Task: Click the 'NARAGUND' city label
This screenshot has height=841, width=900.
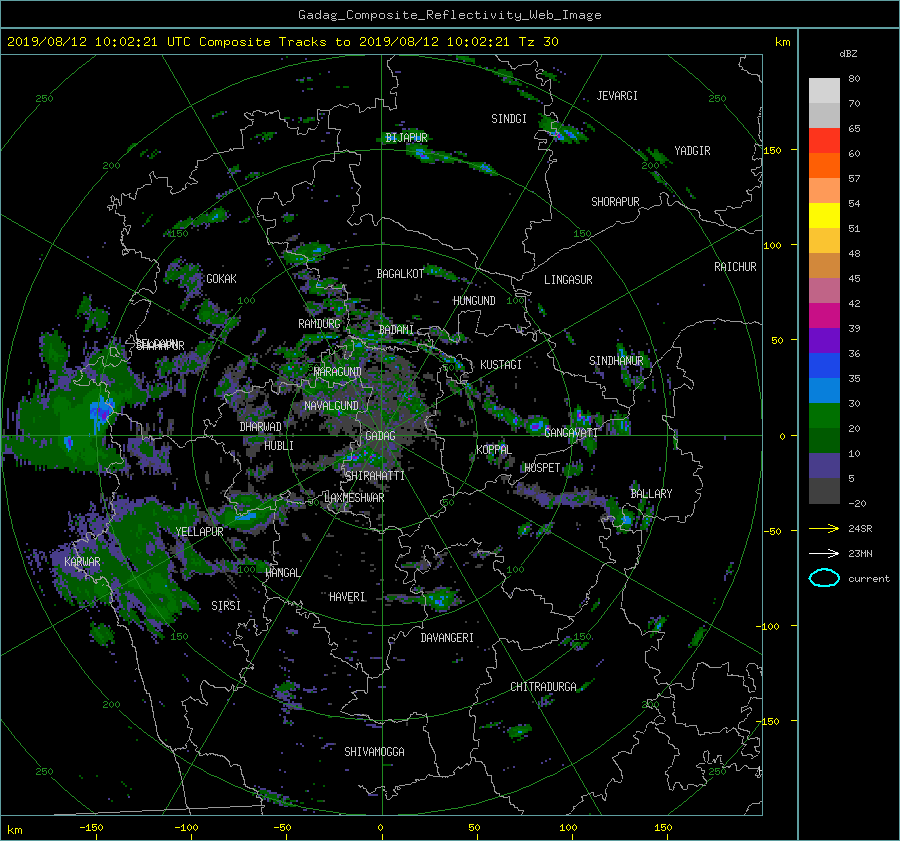Action: pos(338,372)
